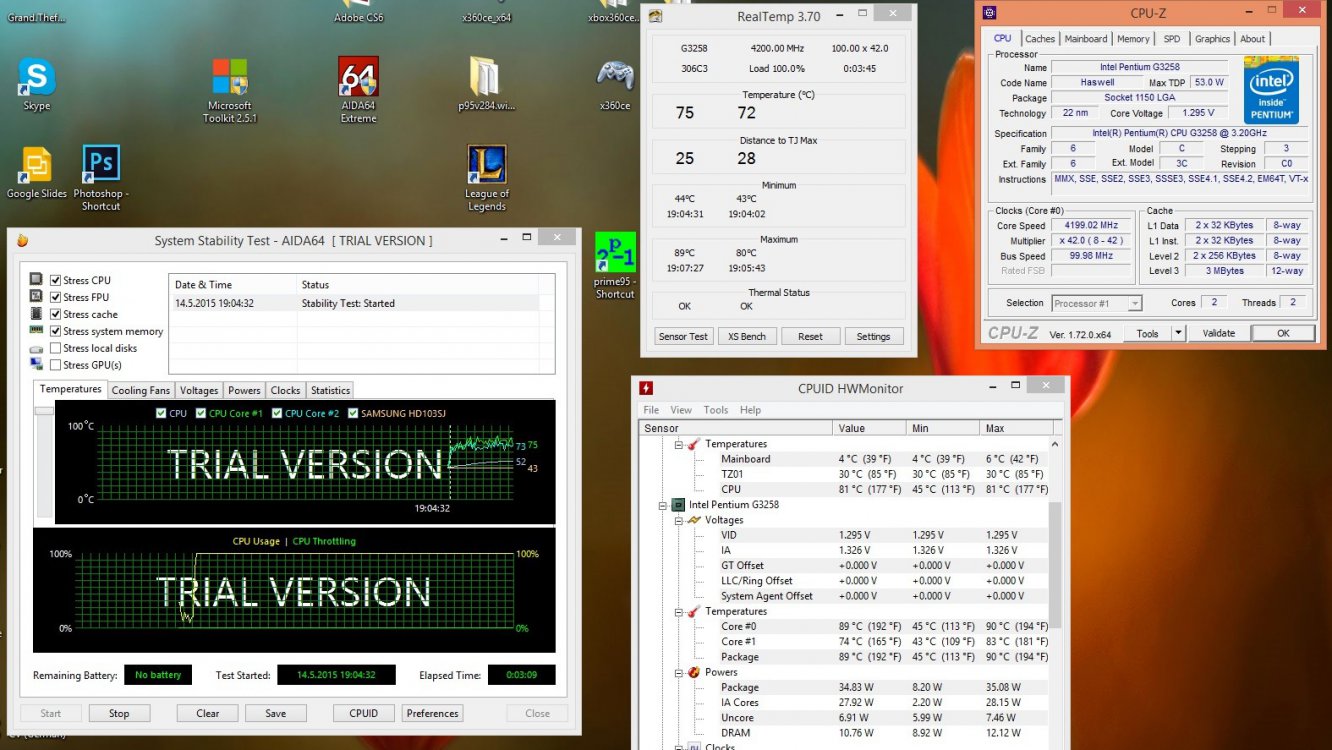
Task: Click the CPU-Z title bar chip icon
Action: coord(989,13)
